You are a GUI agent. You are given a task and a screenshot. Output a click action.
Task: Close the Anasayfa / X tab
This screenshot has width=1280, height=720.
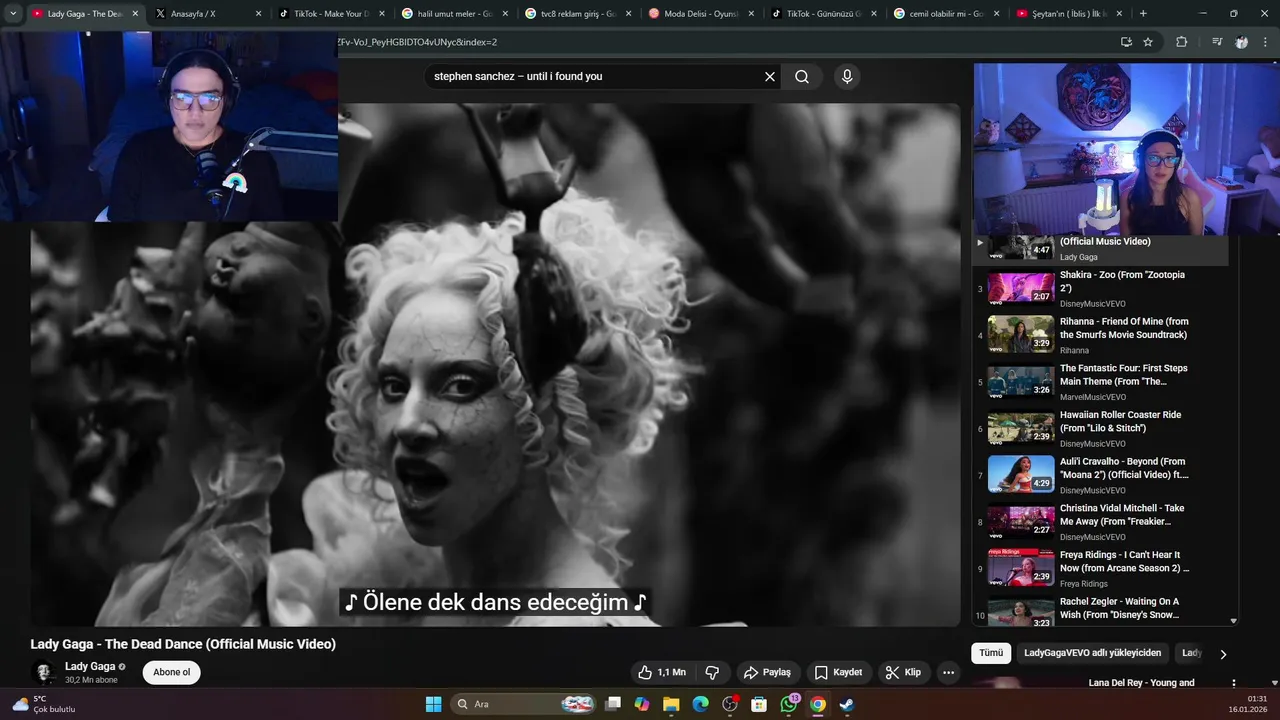click(258, 14)
